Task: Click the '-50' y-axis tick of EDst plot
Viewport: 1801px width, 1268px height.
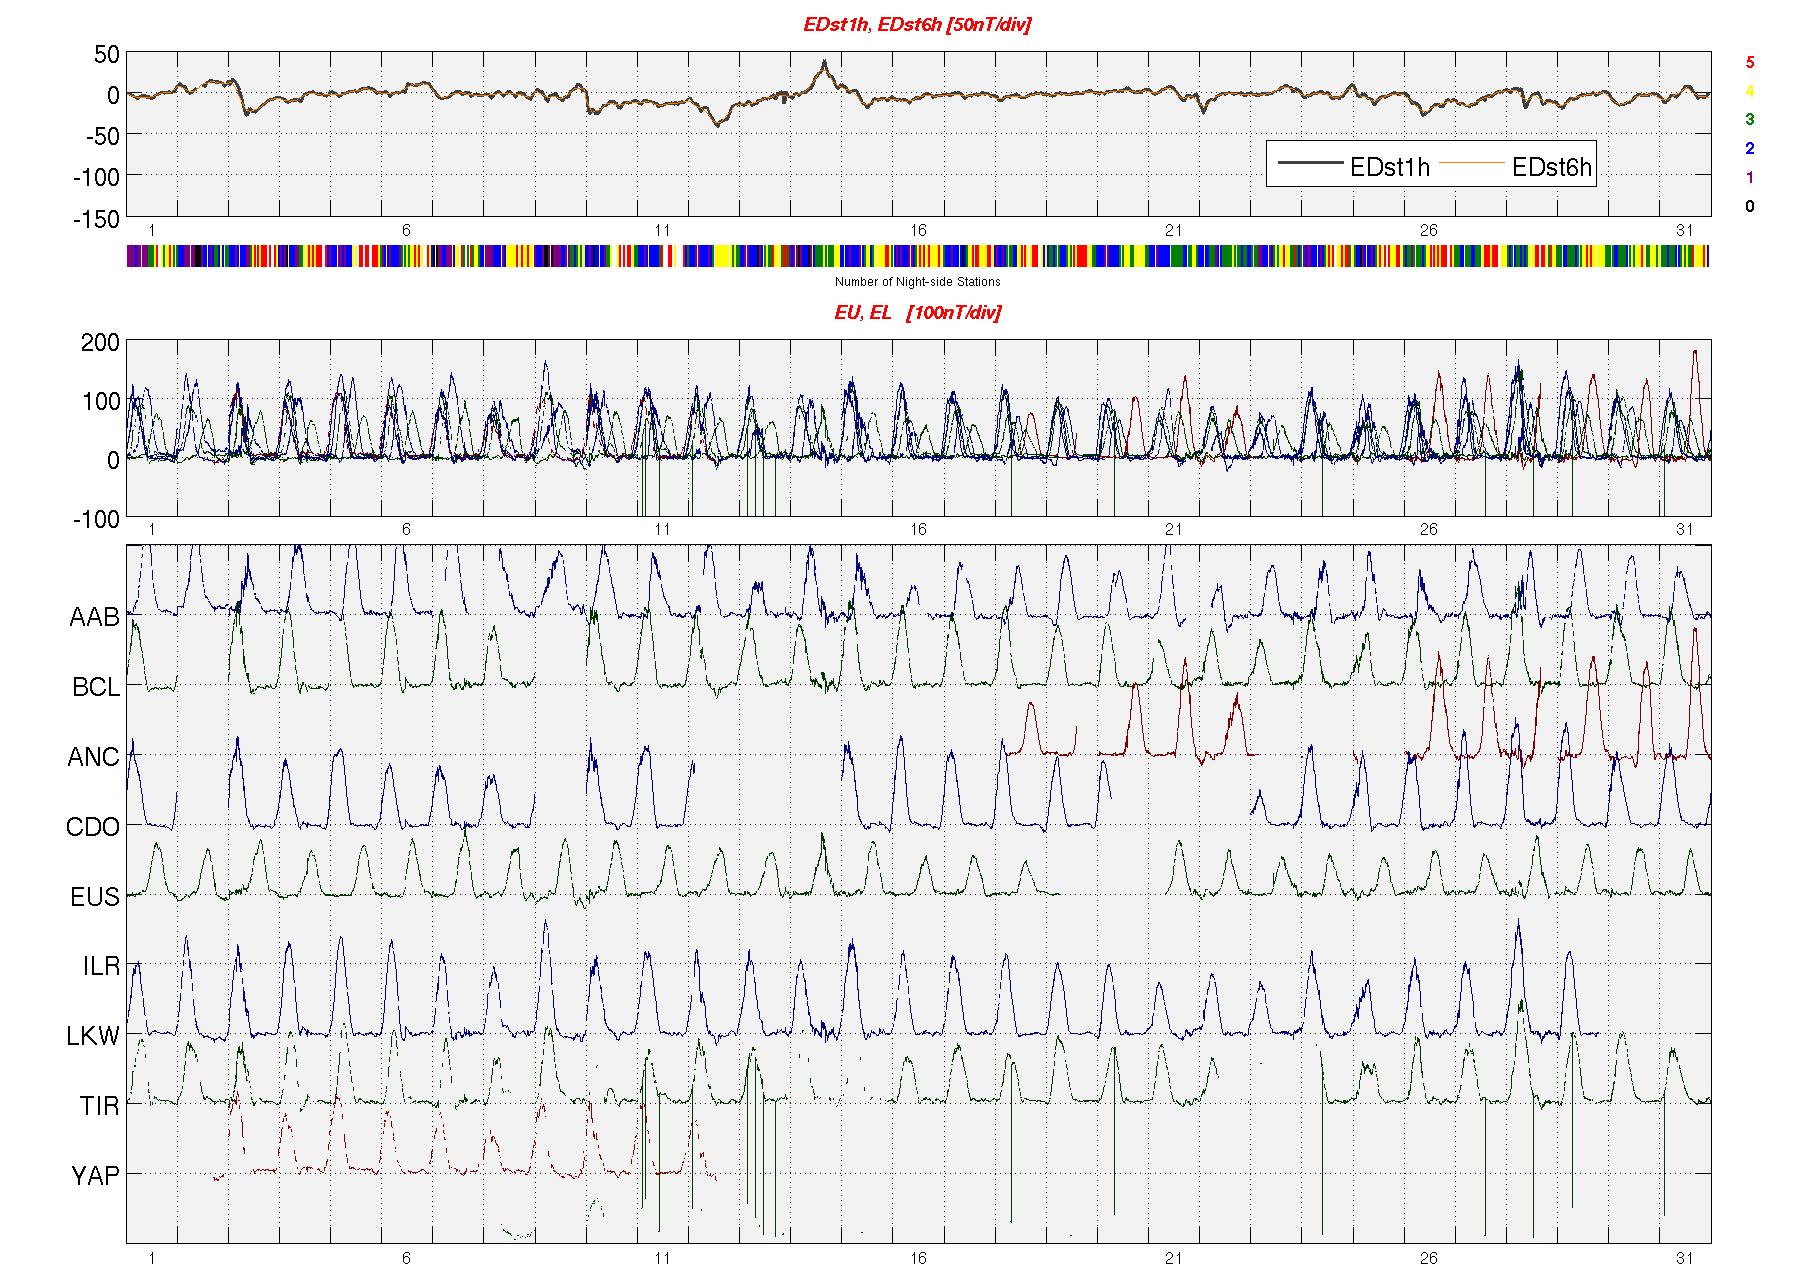Action: (x=100, y=137)
